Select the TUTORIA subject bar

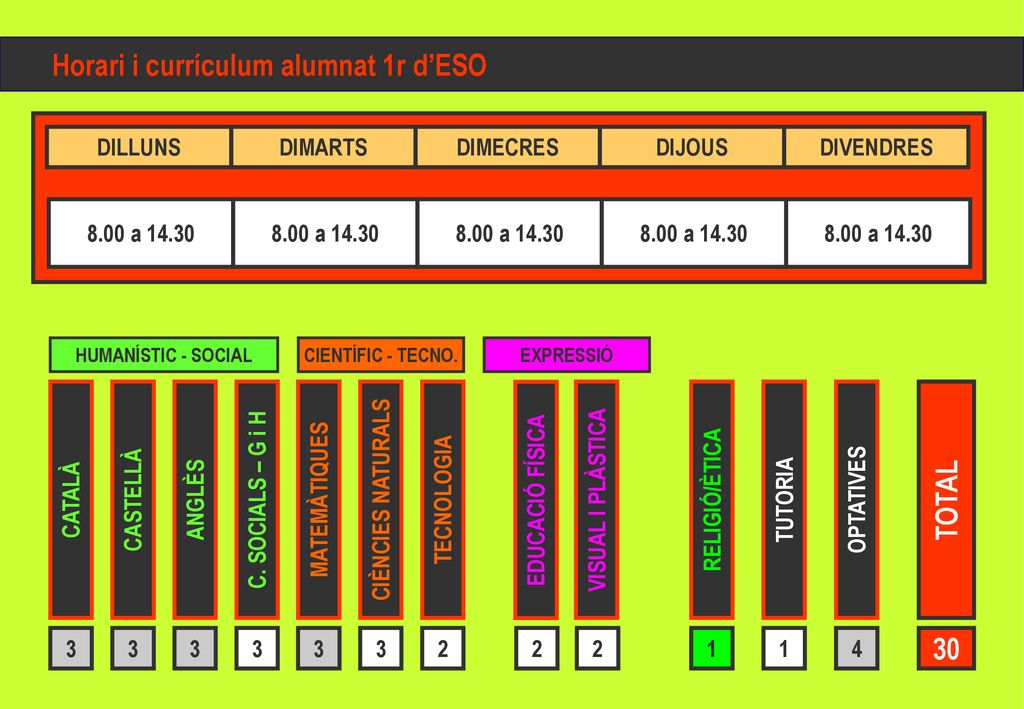click(x=784, y=499)
